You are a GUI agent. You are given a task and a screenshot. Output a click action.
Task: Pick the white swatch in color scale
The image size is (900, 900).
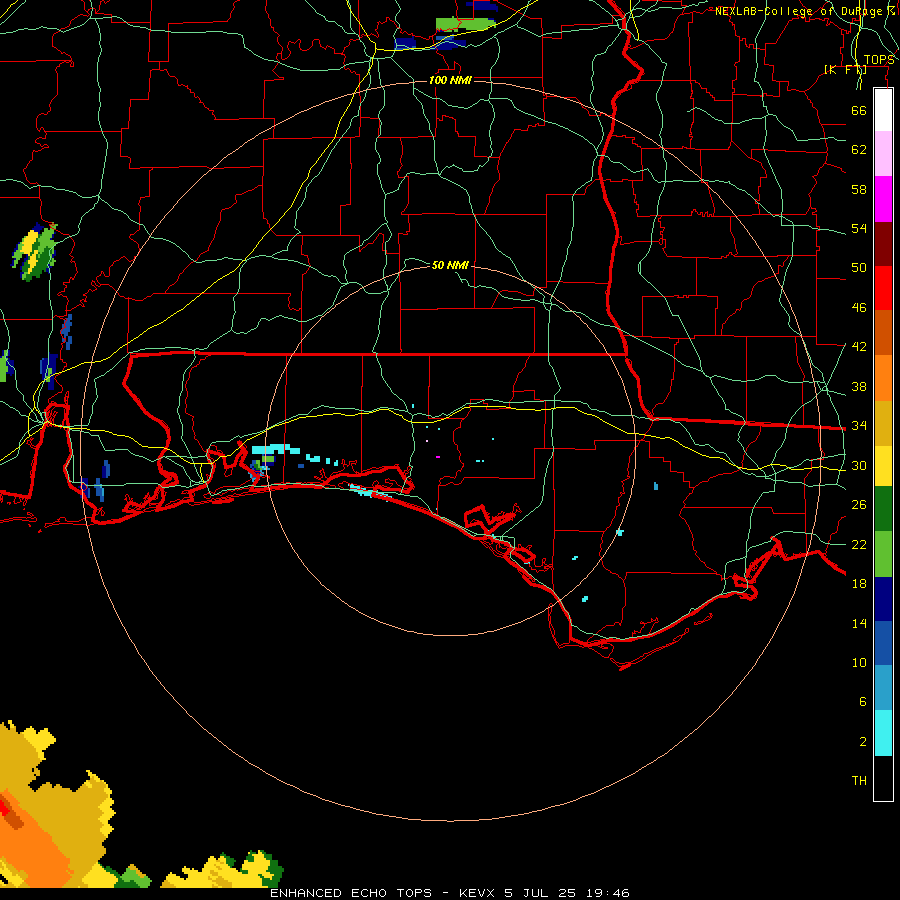click(883, 110)
